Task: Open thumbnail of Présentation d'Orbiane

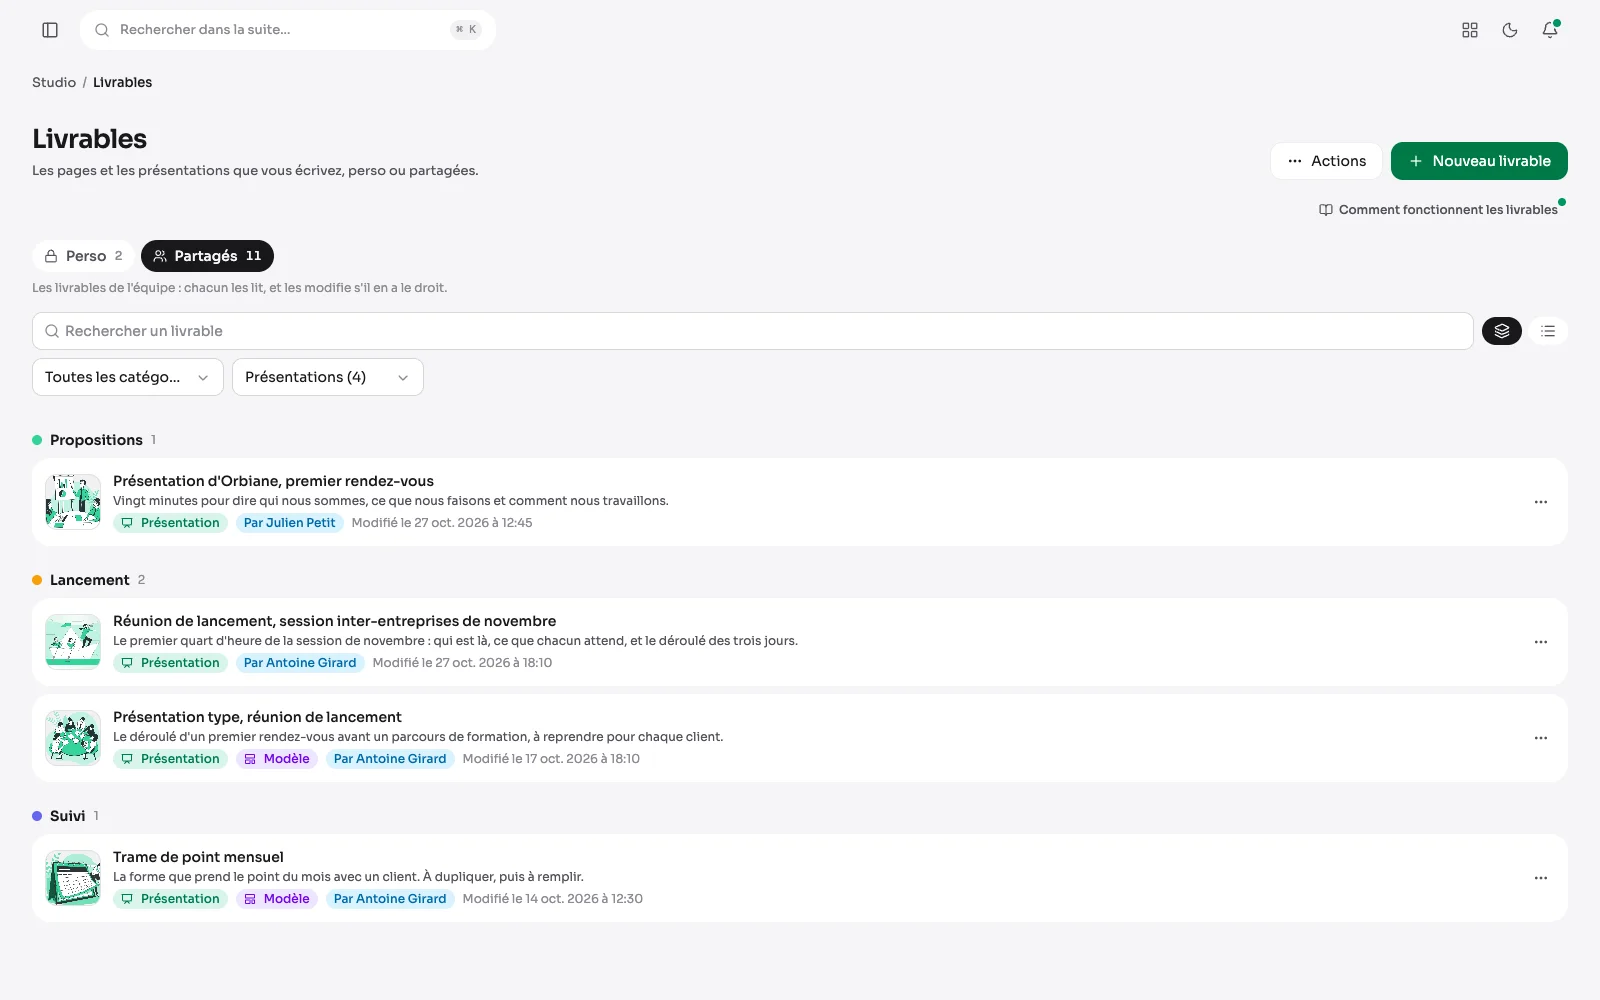Action: pos(73,502)
